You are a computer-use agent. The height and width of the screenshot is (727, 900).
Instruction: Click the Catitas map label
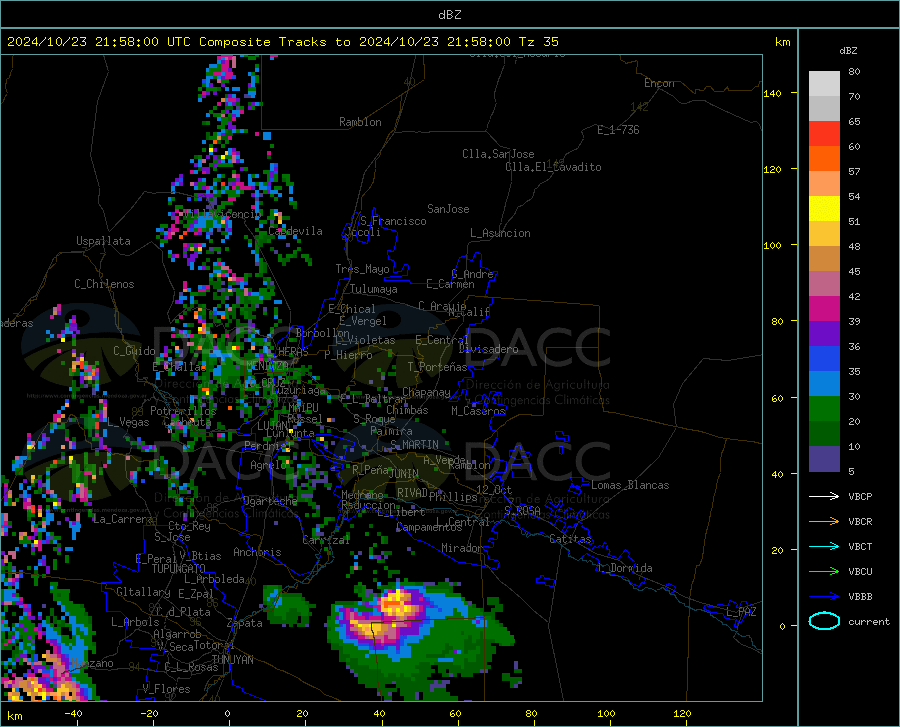point(570,538)
